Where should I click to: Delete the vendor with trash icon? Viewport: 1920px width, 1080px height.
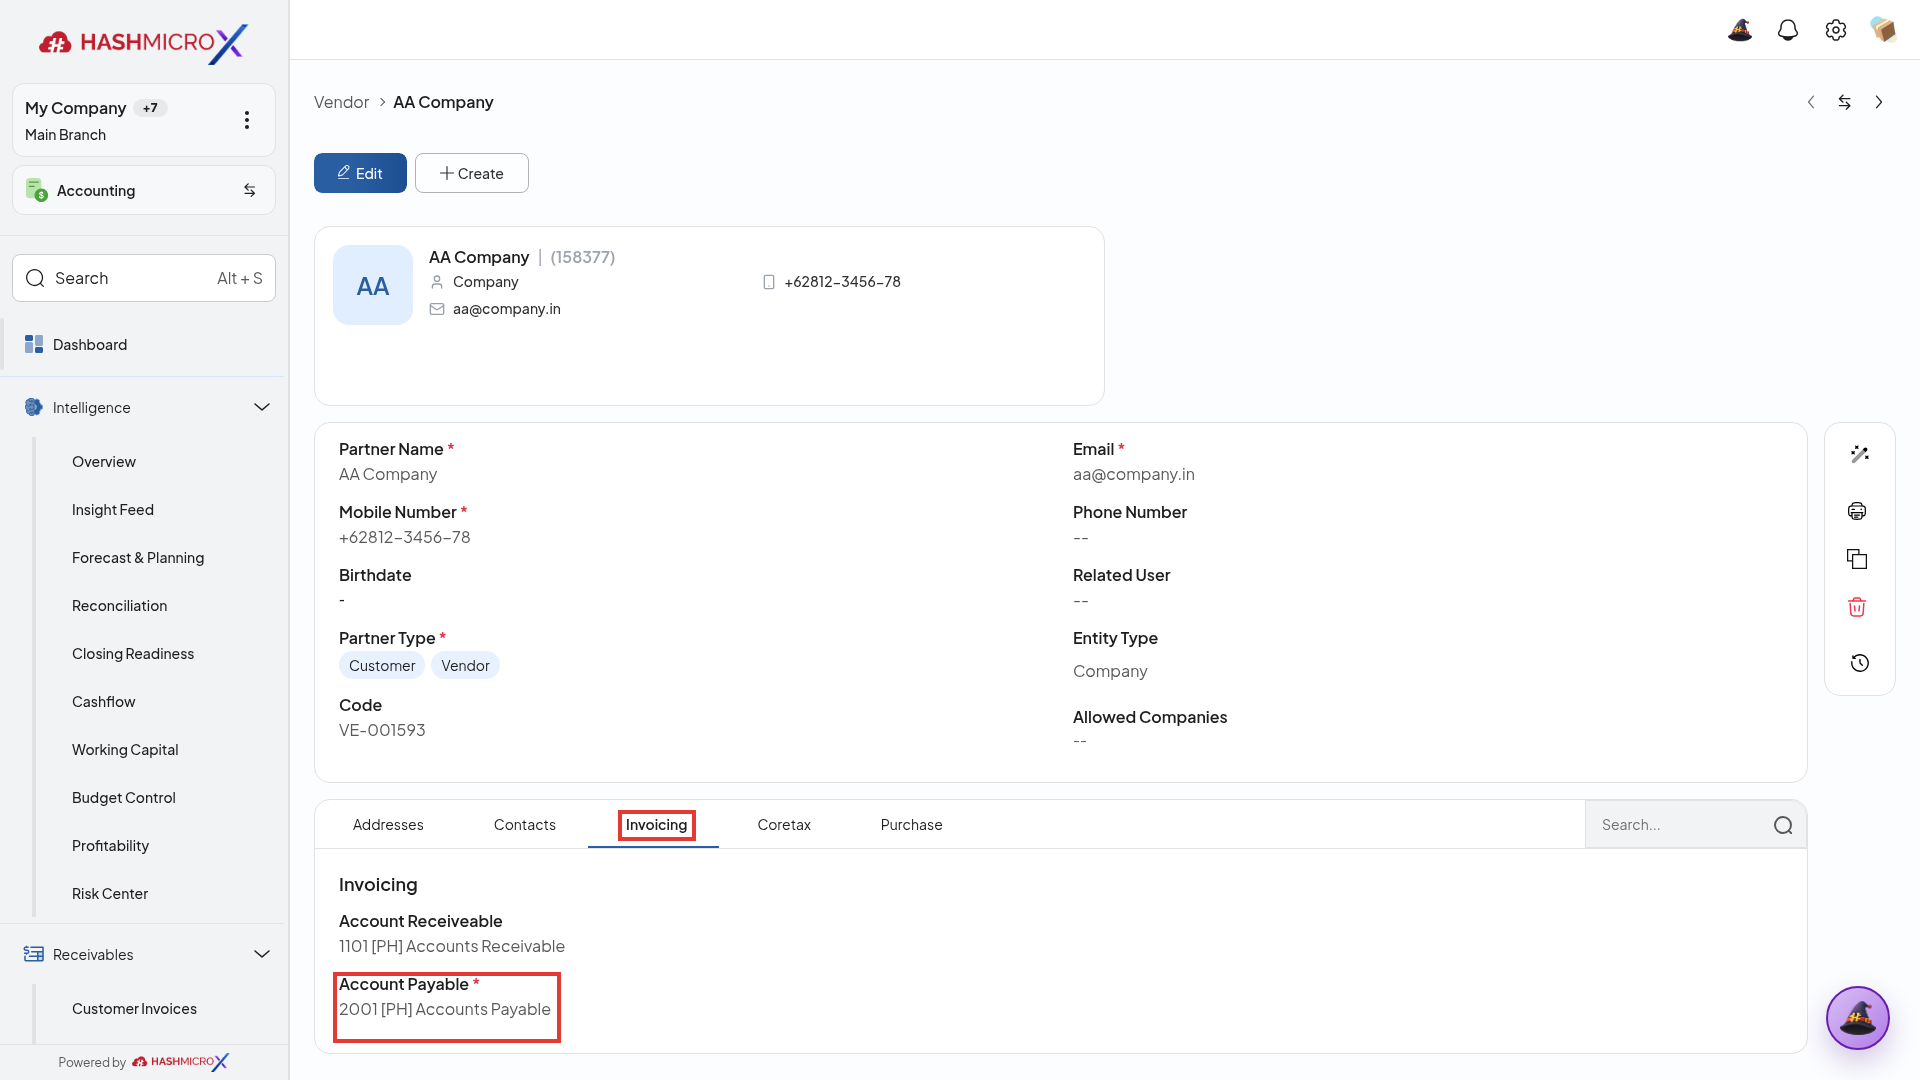pos(1857,607)
